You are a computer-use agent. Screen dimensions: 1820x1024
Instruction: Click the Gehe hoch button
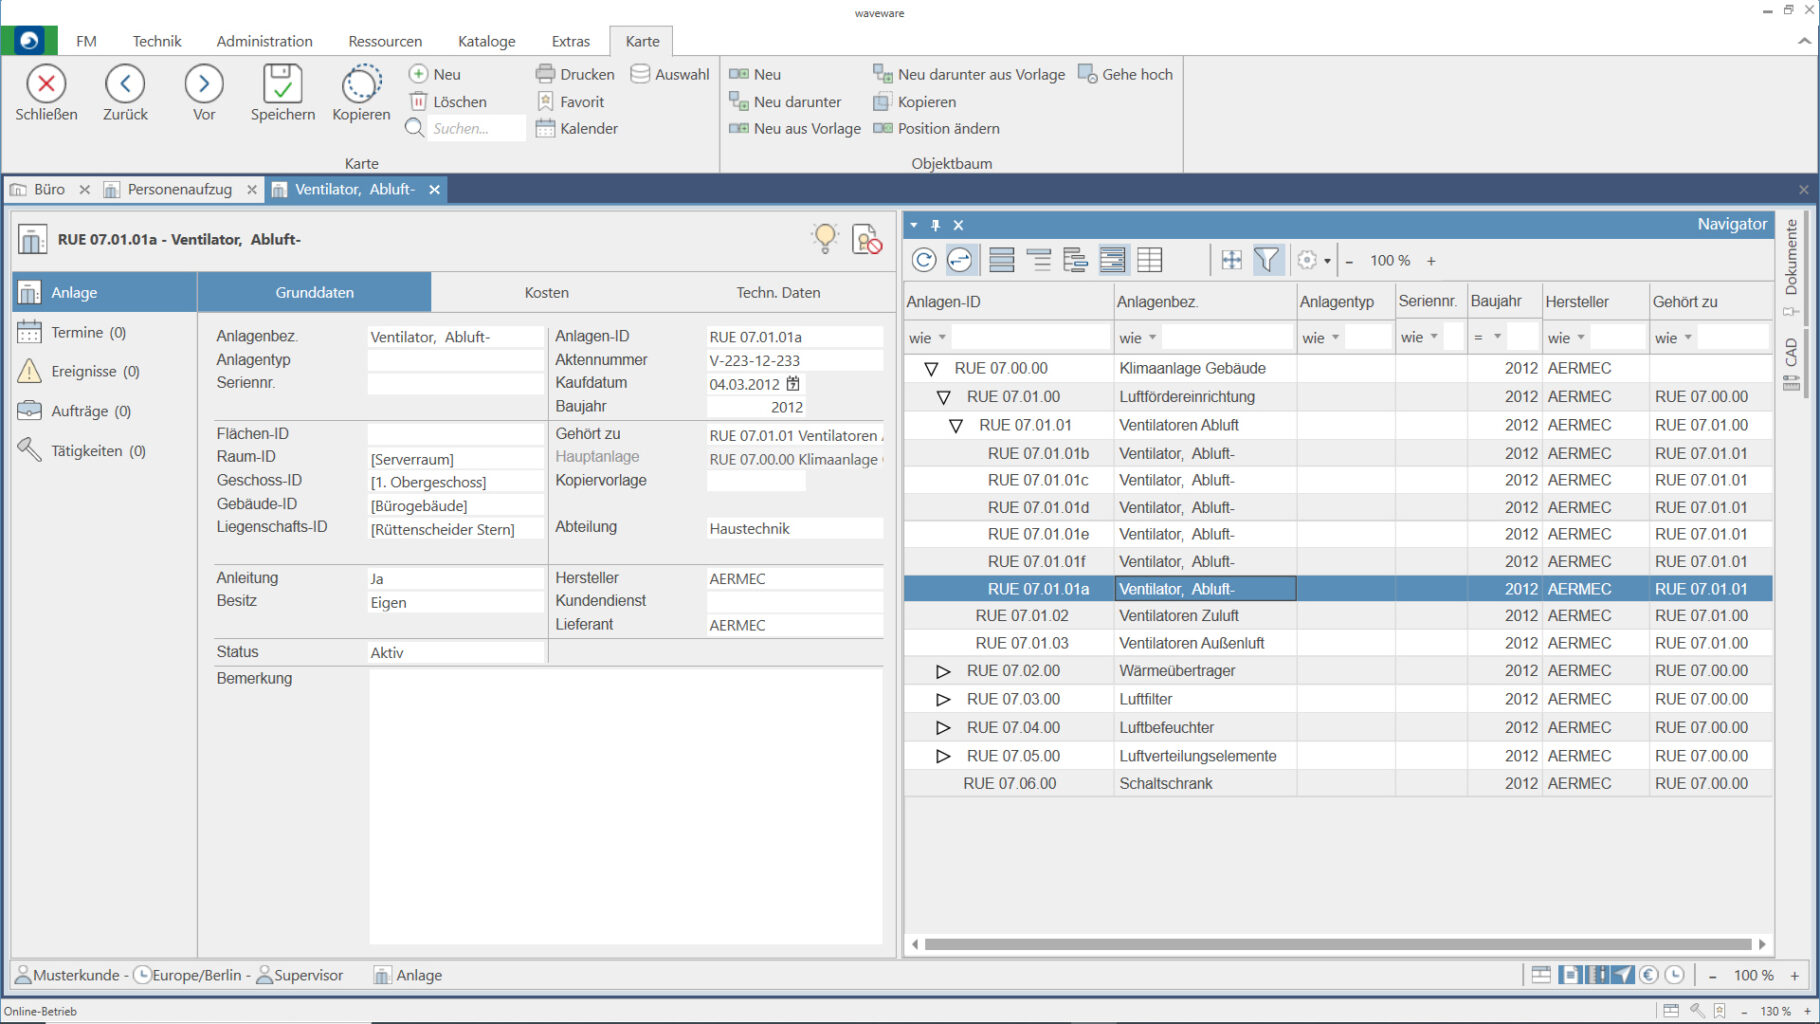point(1125,74)
